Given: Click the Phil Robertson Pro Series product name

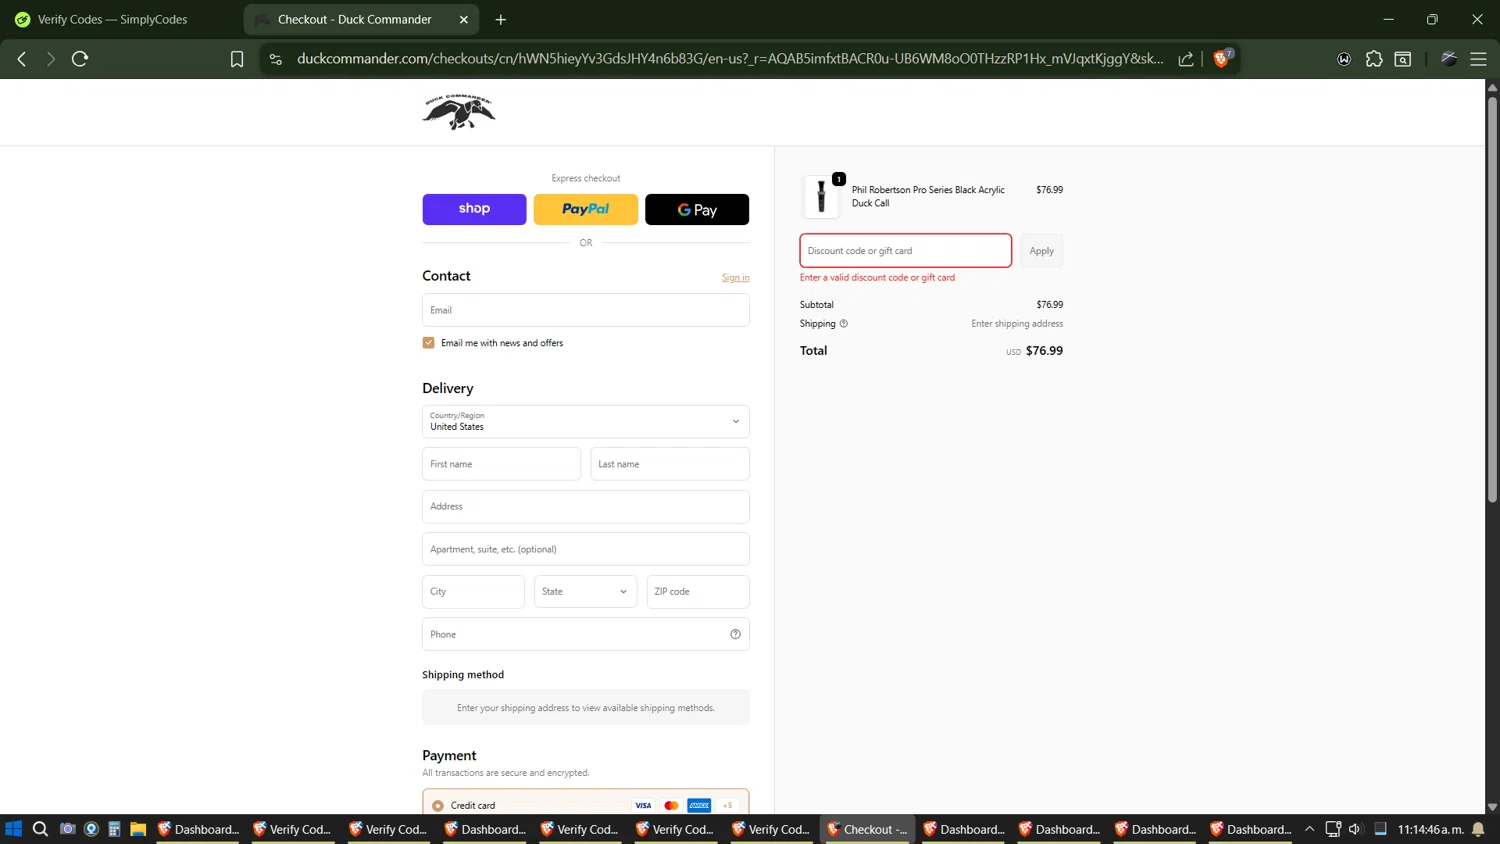Looking at the screenshot, I should (928, 196).
